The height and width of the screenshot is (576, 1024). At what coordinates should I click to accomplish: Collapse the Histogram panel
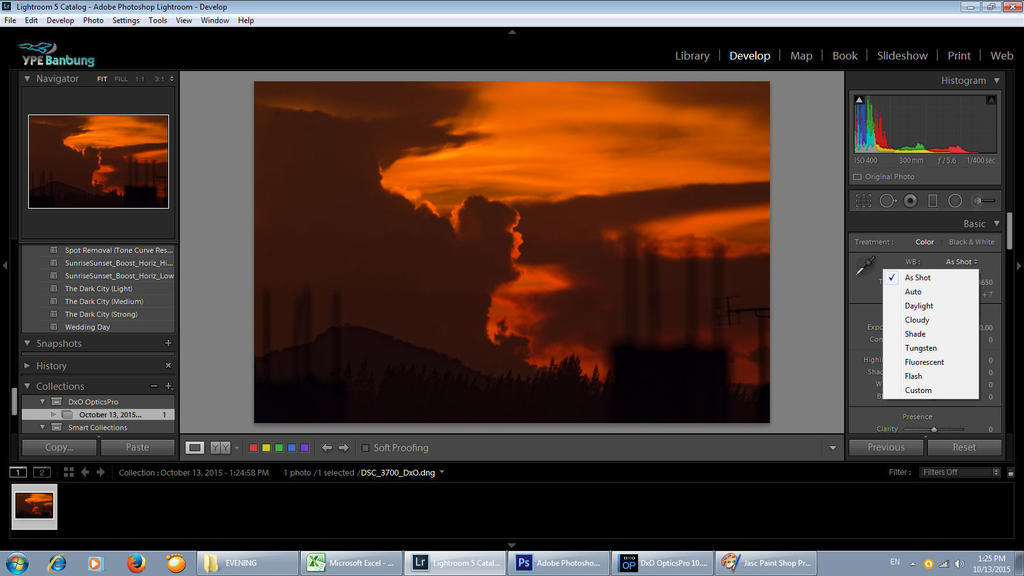point(996,81)
